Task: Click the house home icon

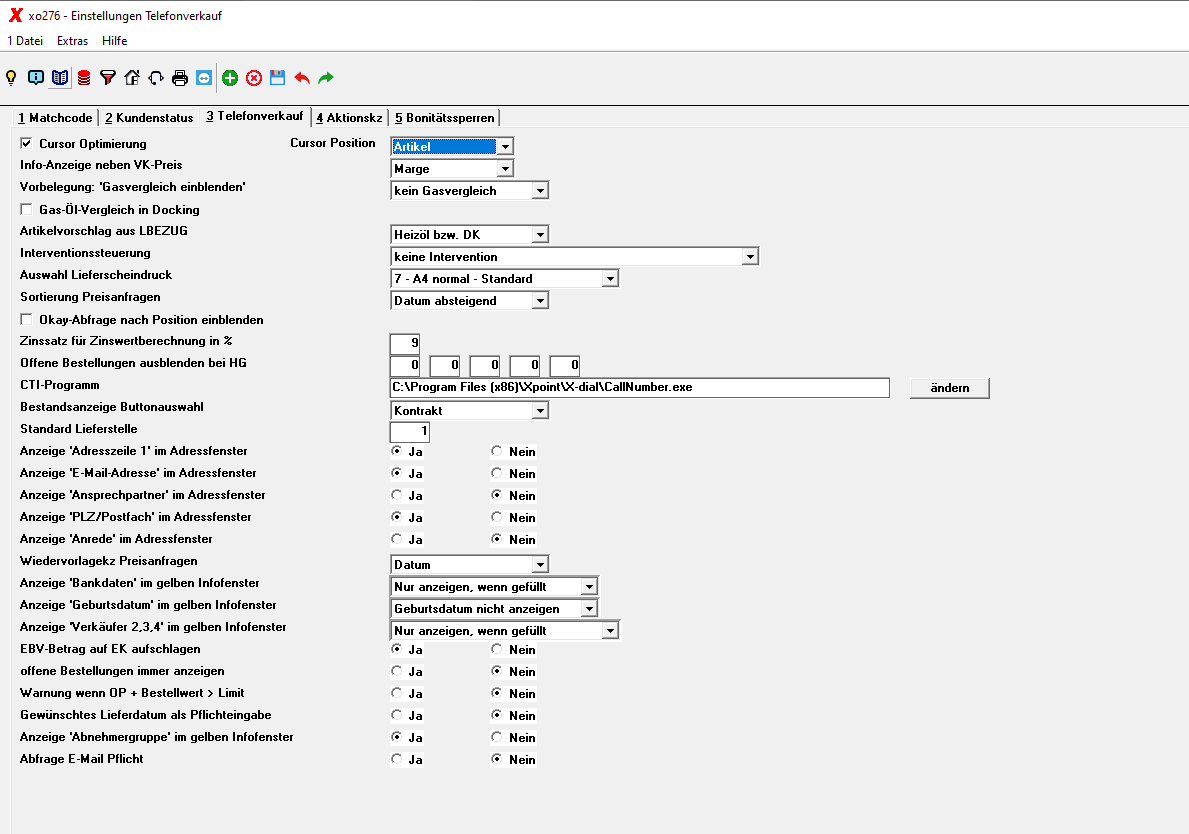Action: pos(132,77)
